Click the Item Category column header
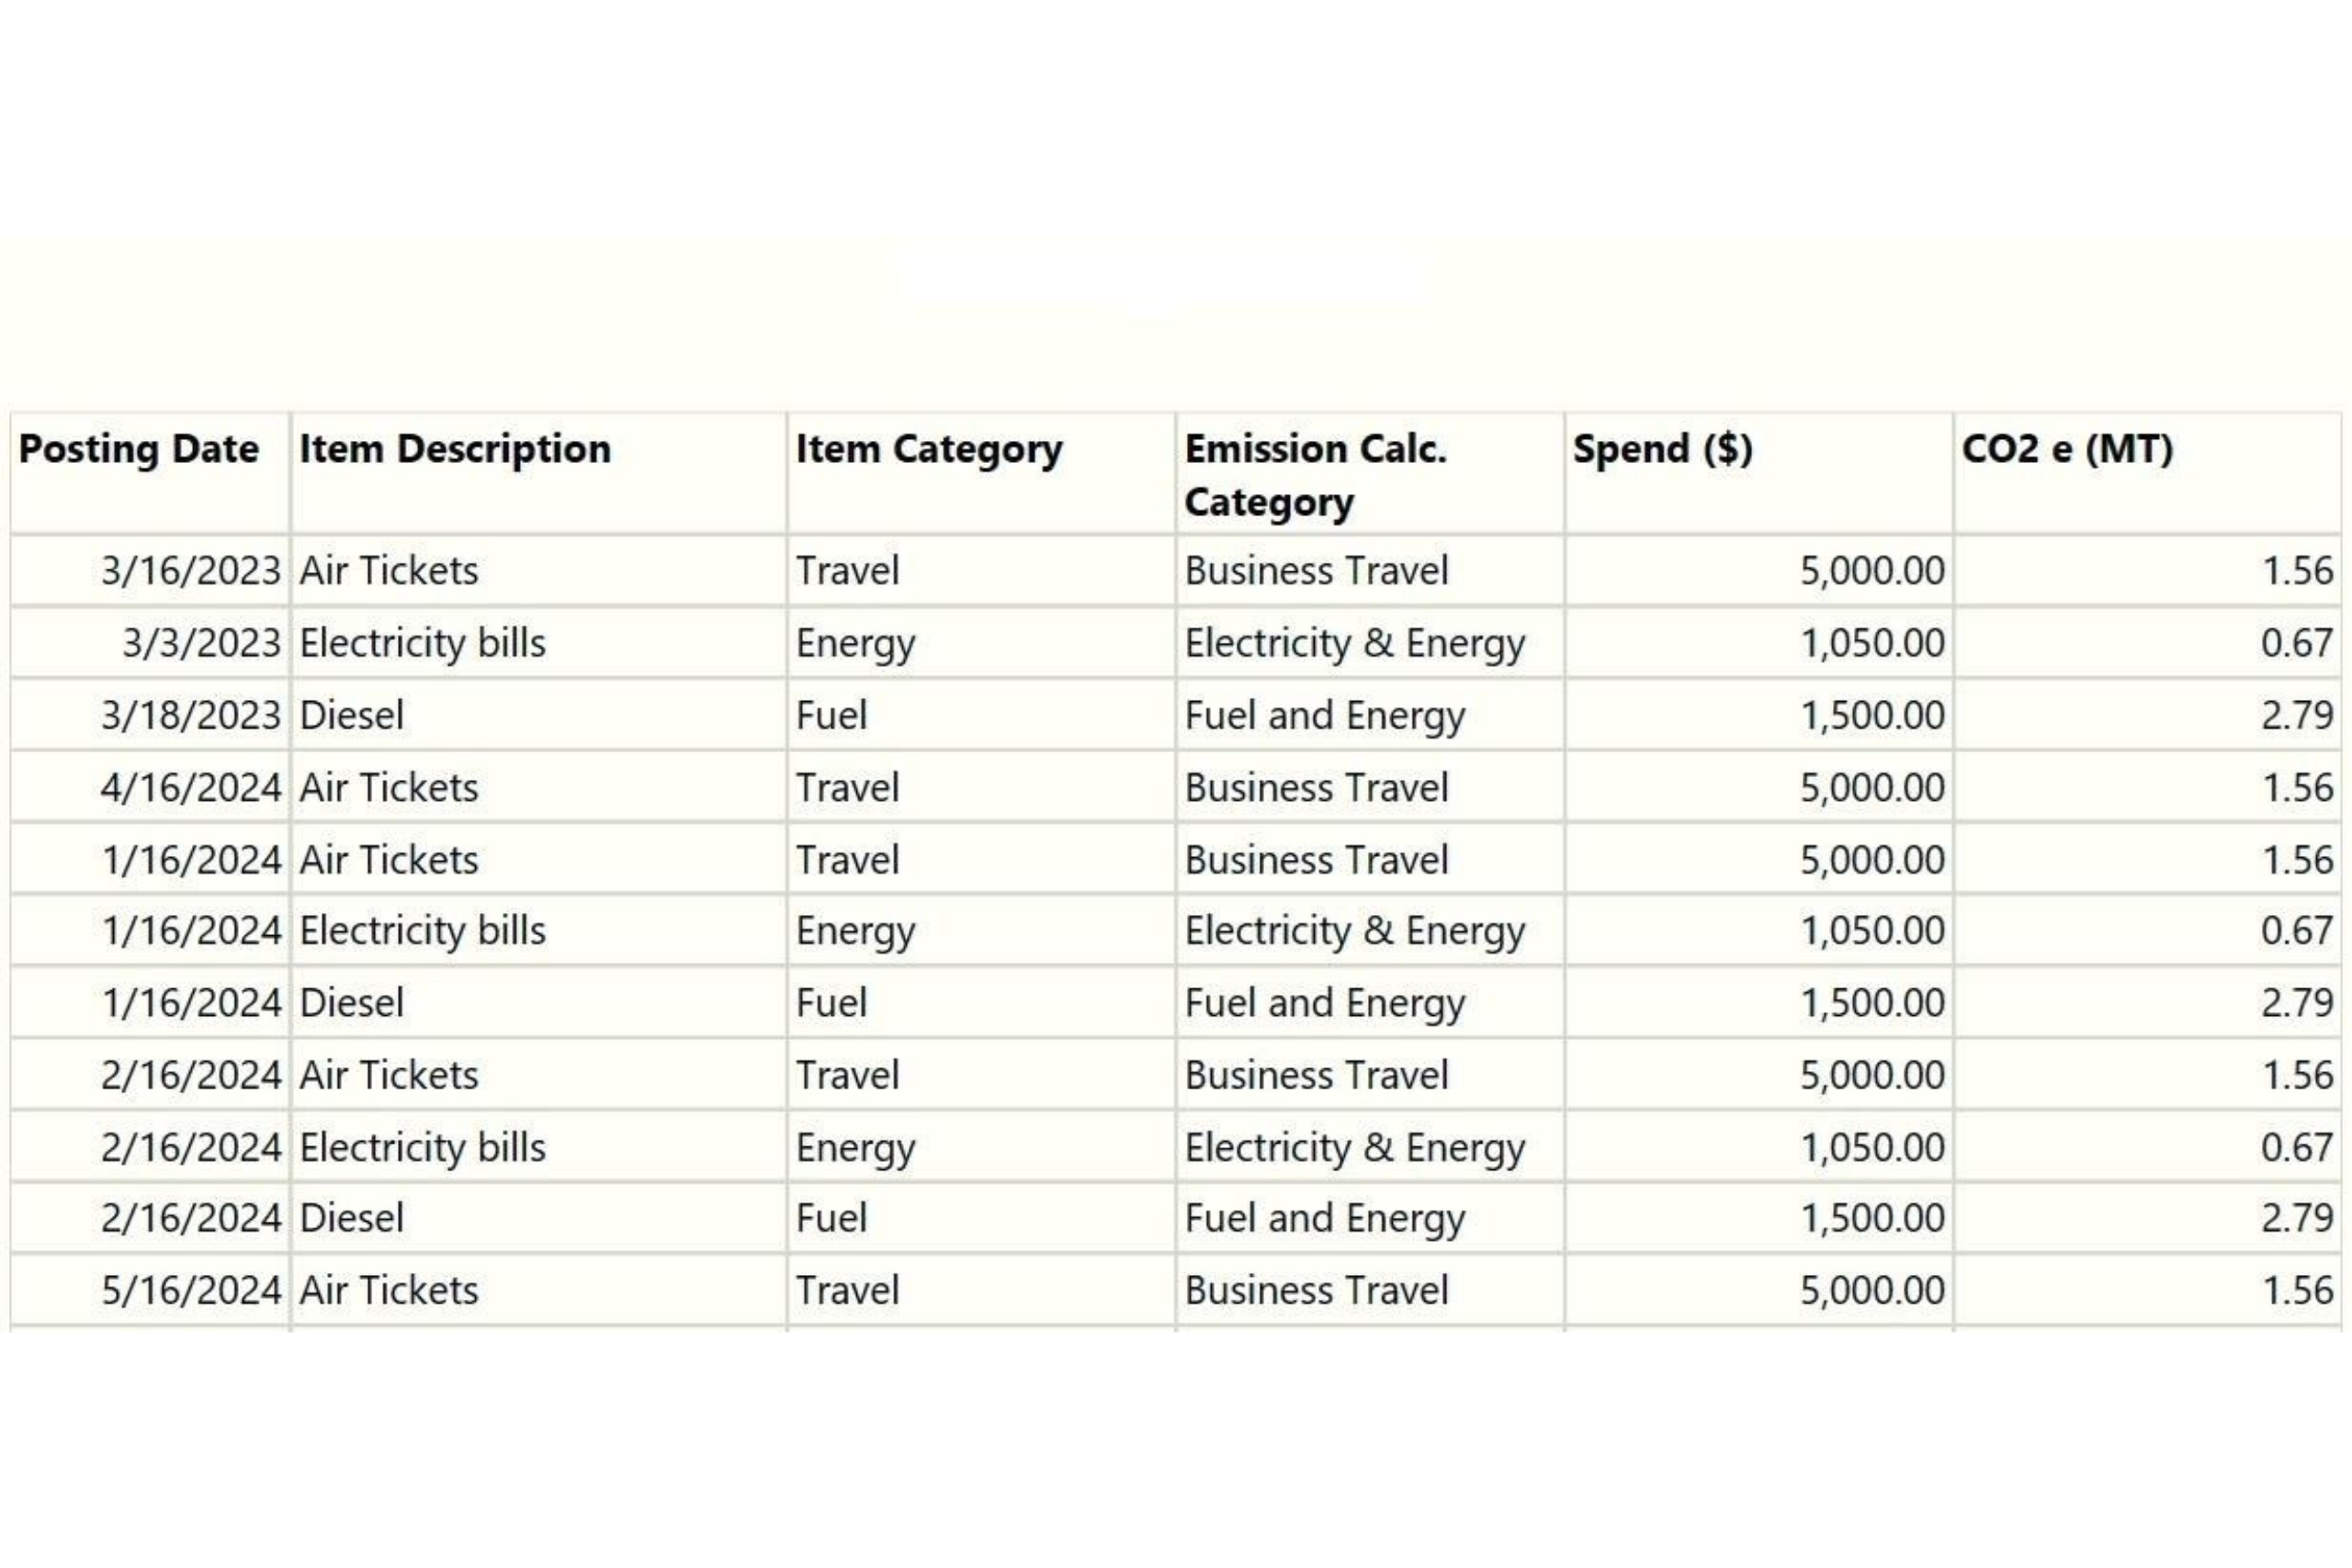This screenshot has width=2352, height=1568. click(x=929, y=449)
